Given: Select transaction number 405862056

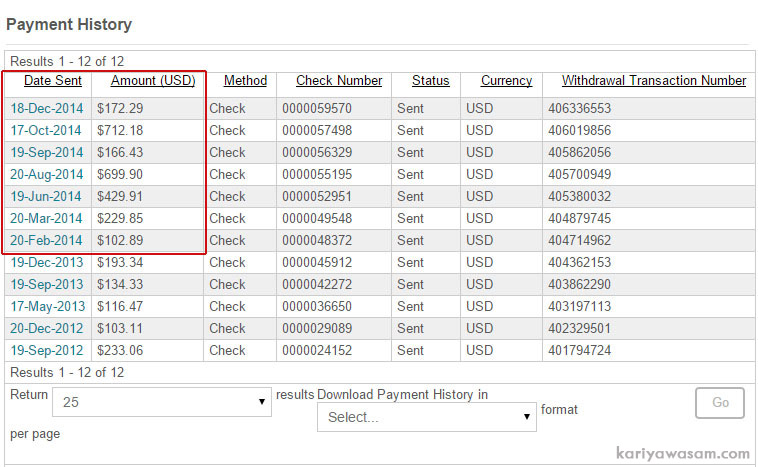Looking at the screenshot, I should [x=580, y=152].
